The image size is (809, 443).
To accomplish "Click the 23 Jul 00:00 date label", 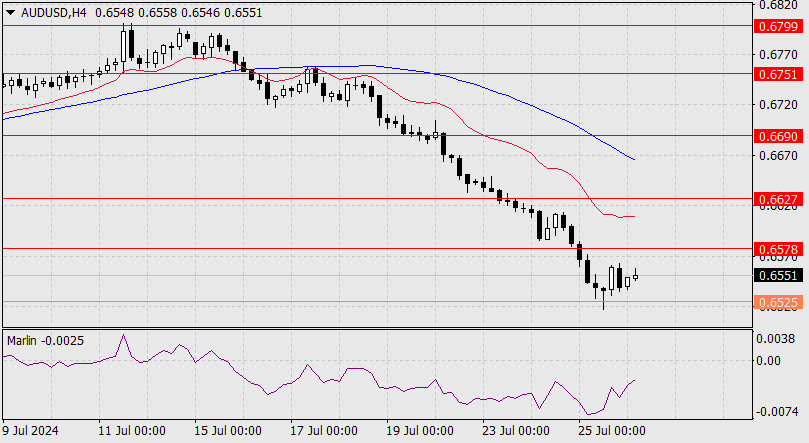I will (x=516, y=430).
